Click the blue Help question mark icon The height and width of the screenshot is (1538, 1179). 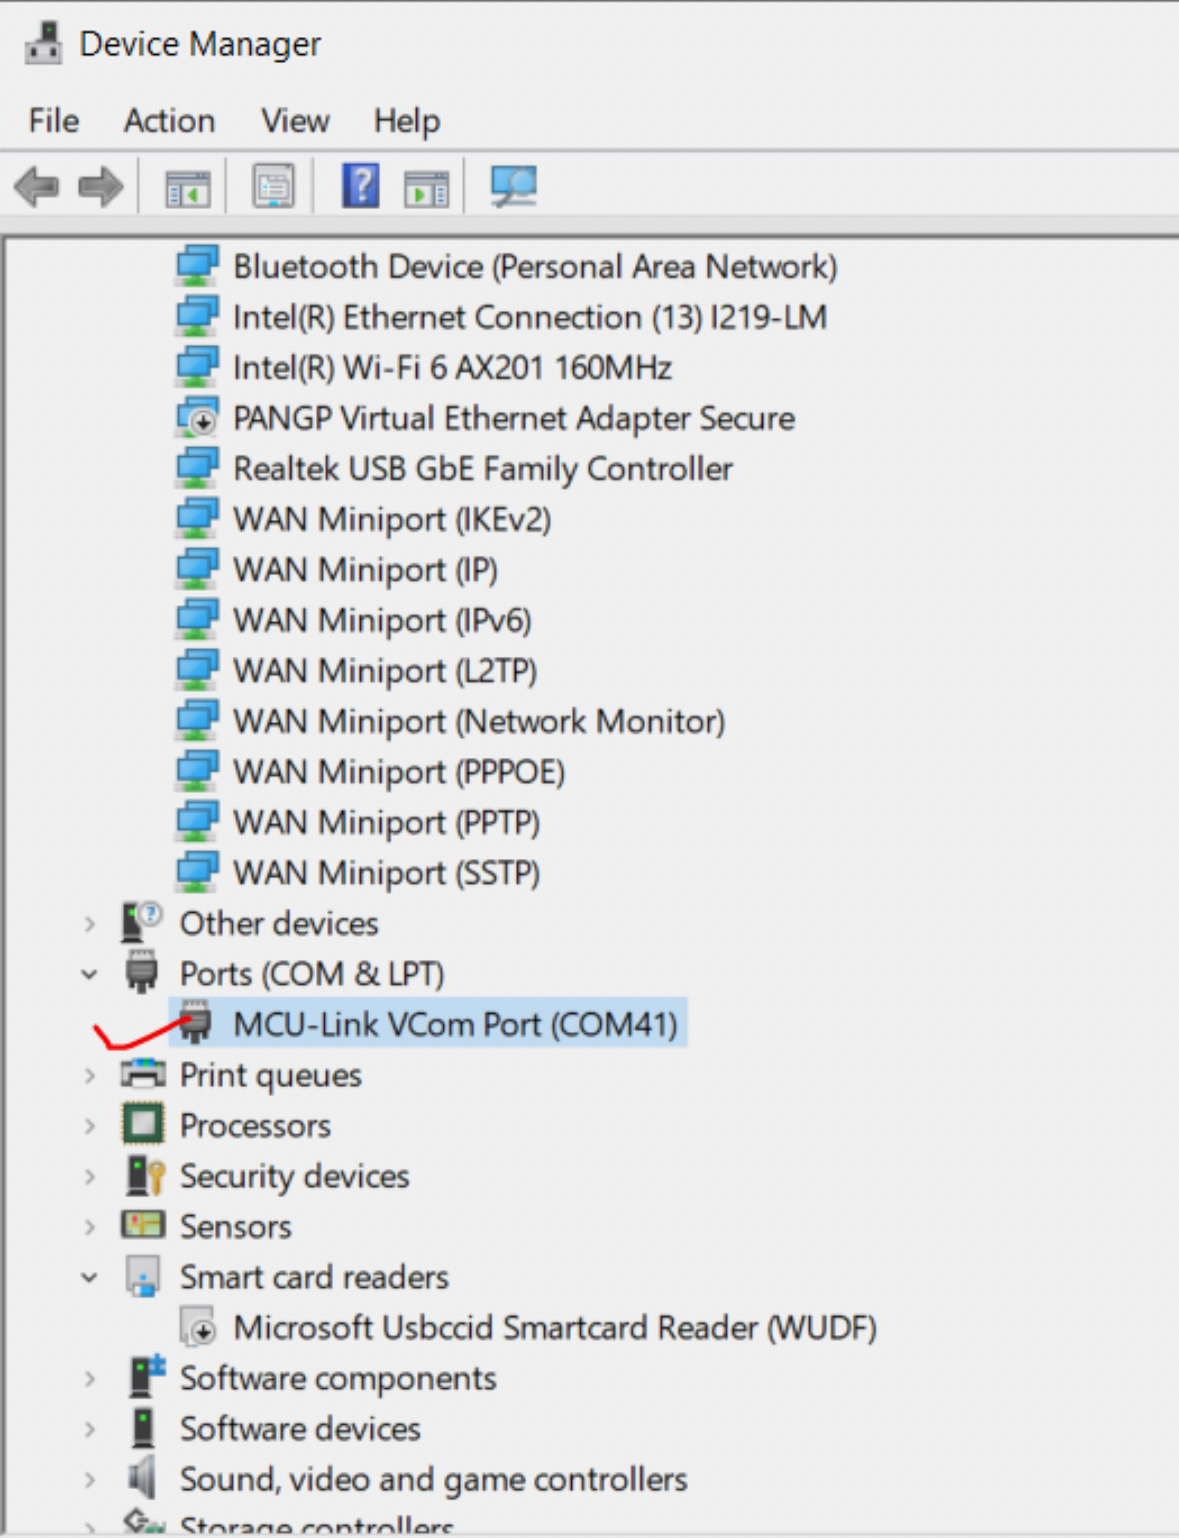(360, 186)
